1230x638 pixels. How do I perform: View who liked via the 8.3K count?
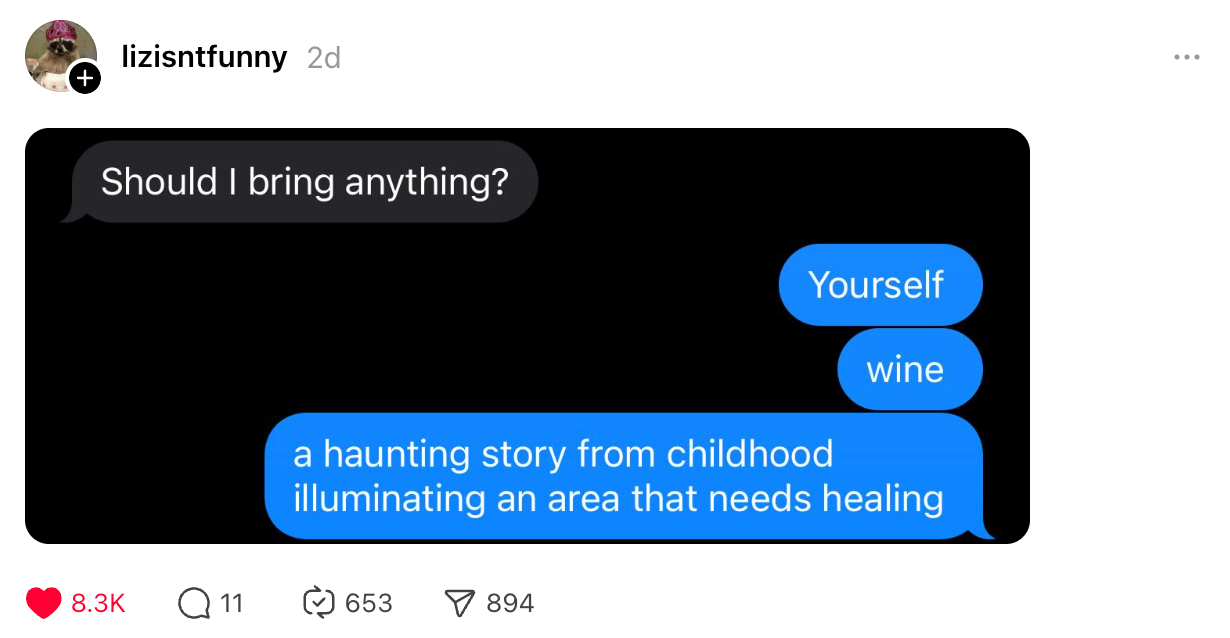click(98, 603)
